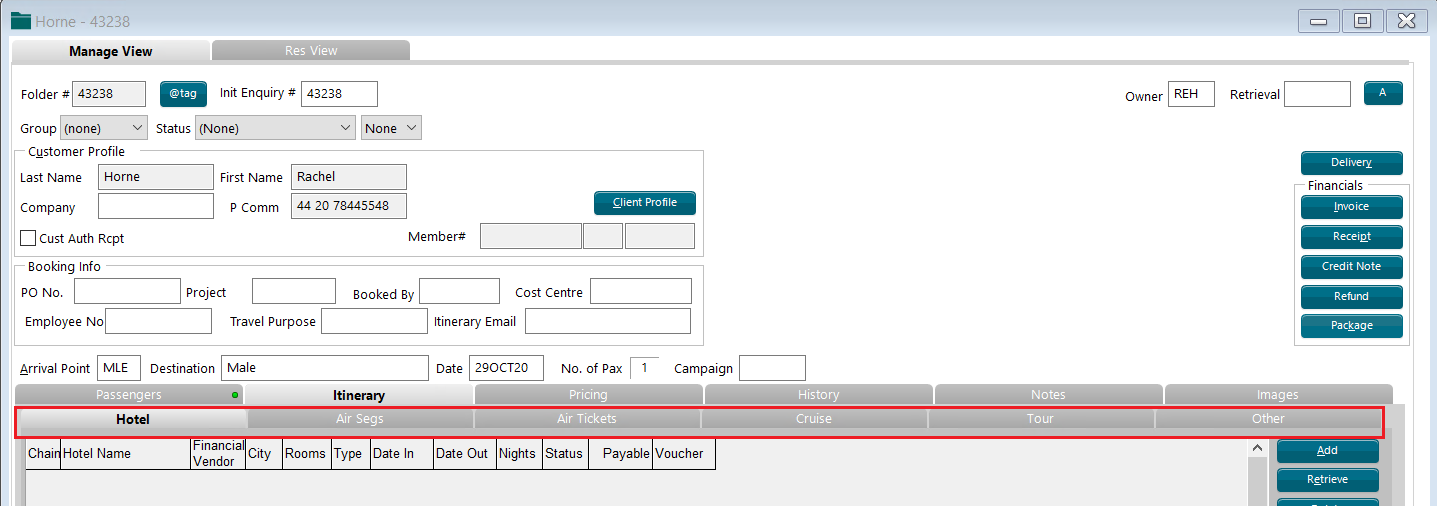Click the Receipt button
1437x506 pixels.
click(1352, 237)
